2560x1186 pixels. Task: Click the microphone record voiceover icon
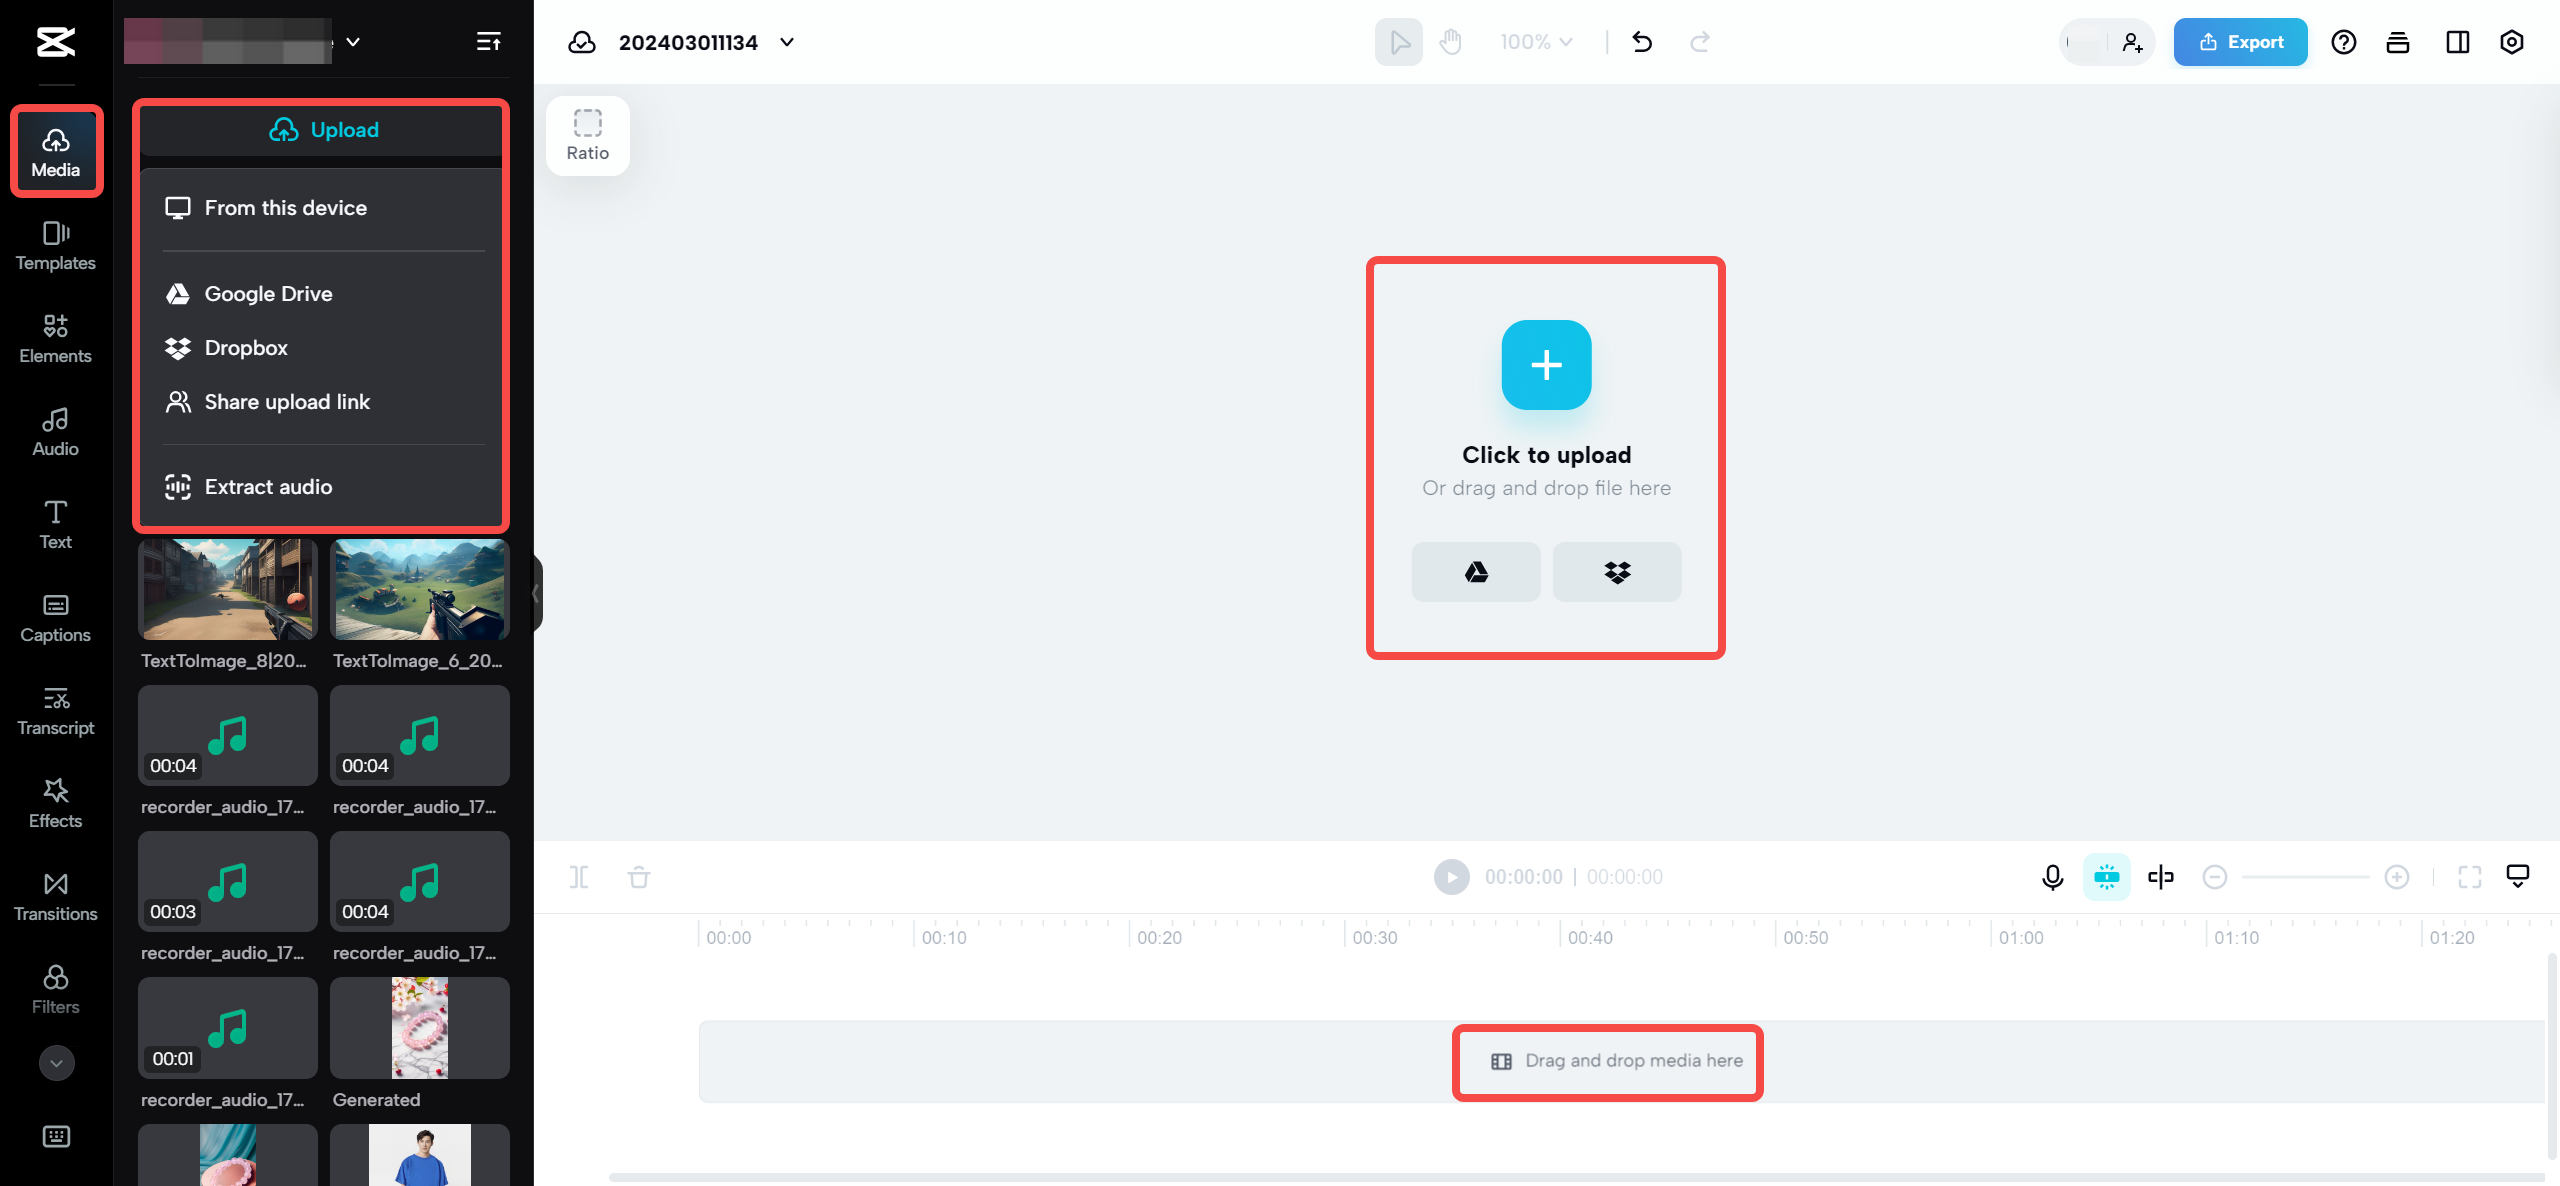pyautogui.click(x=2052, y=877)
